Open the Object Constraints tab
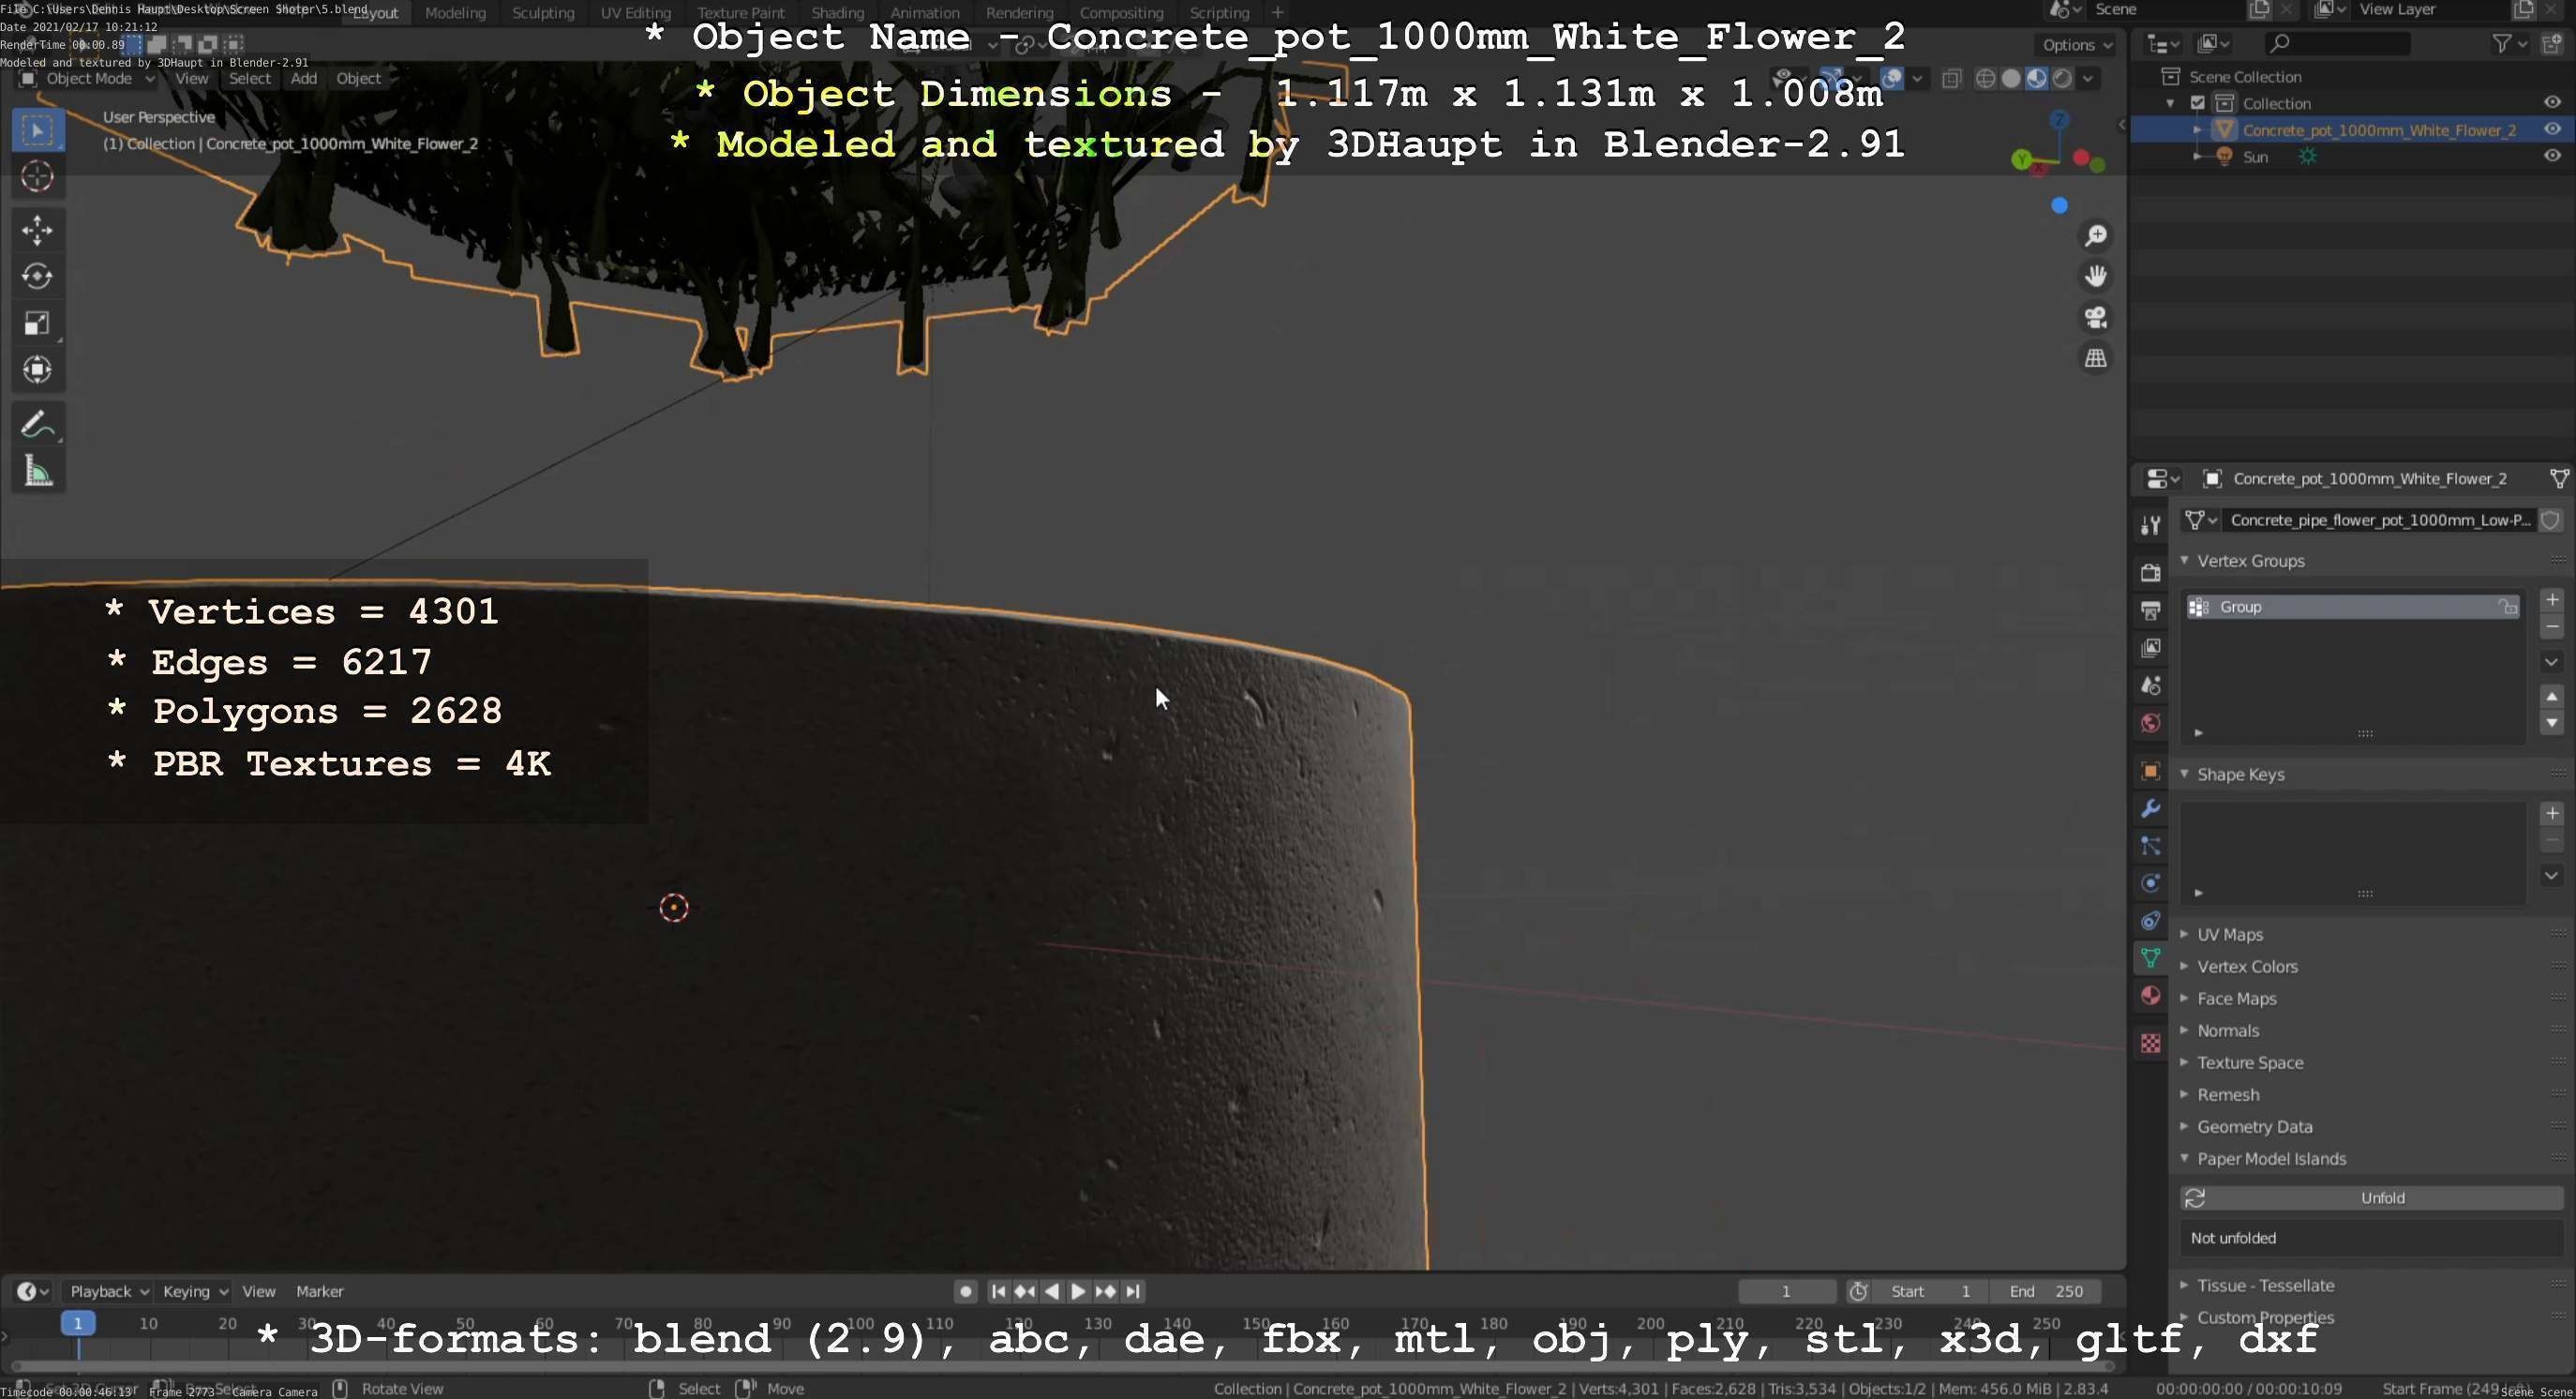The width and height of the screenshot is (2576, 1399). (2150, 921)
